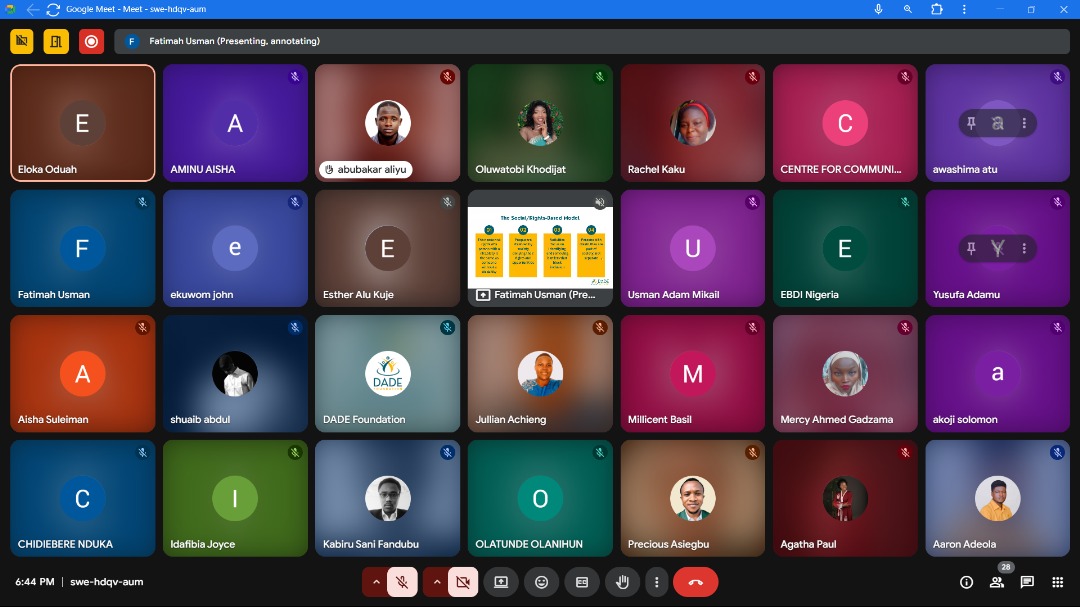Viewport: 1080px width, 607px height.
Task: Click the Fatimah Usman presenting banner
Action: [592, 41]
